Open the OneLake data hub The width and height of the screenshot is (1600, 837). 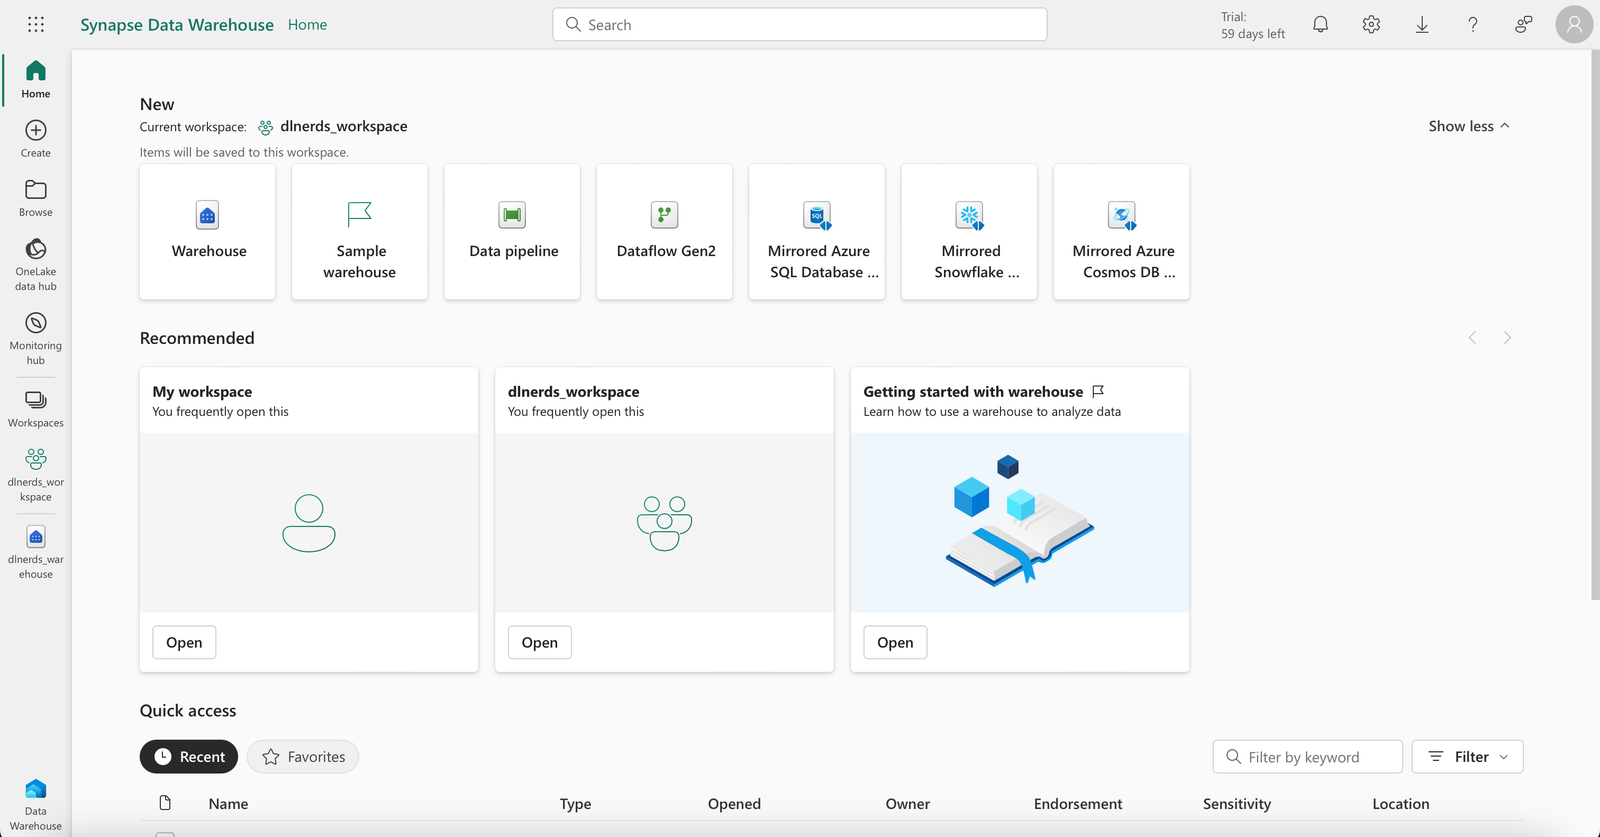(x=36, y=265)
